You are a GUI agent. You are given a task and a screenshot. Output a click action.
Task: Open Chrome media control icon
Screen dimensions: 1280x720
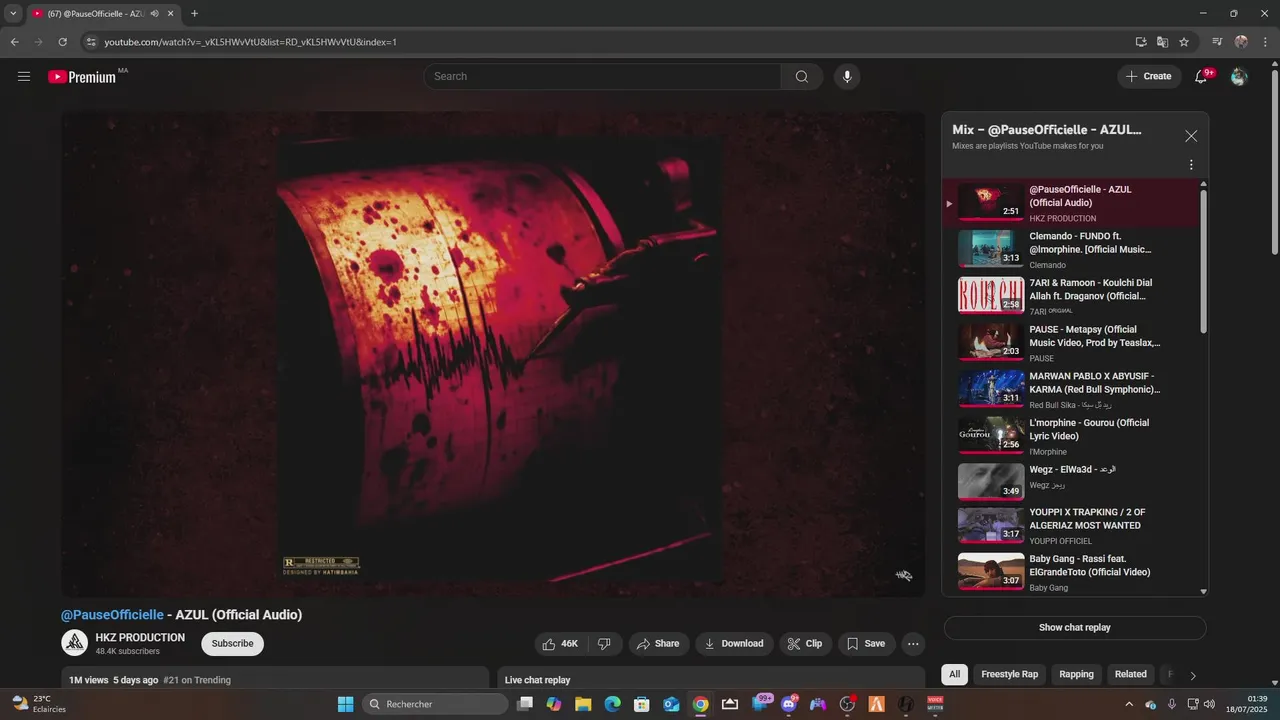(x=1217, y=42)
